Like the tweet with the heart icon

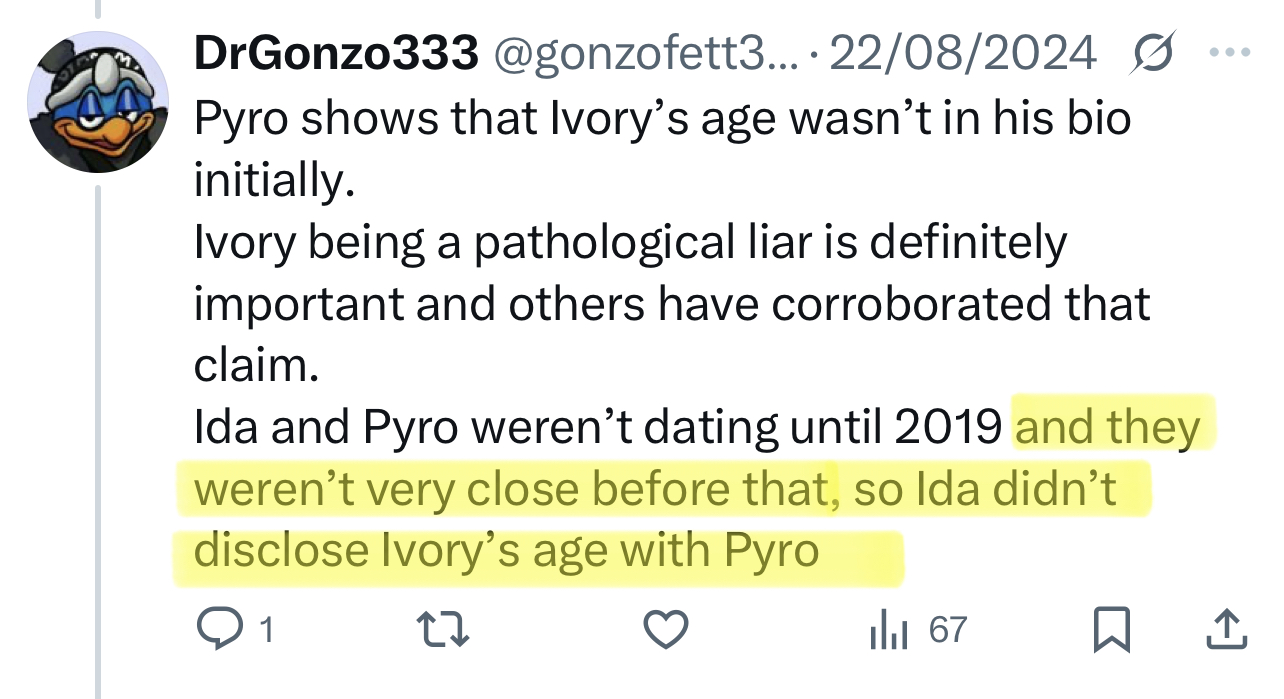(664, 629)
